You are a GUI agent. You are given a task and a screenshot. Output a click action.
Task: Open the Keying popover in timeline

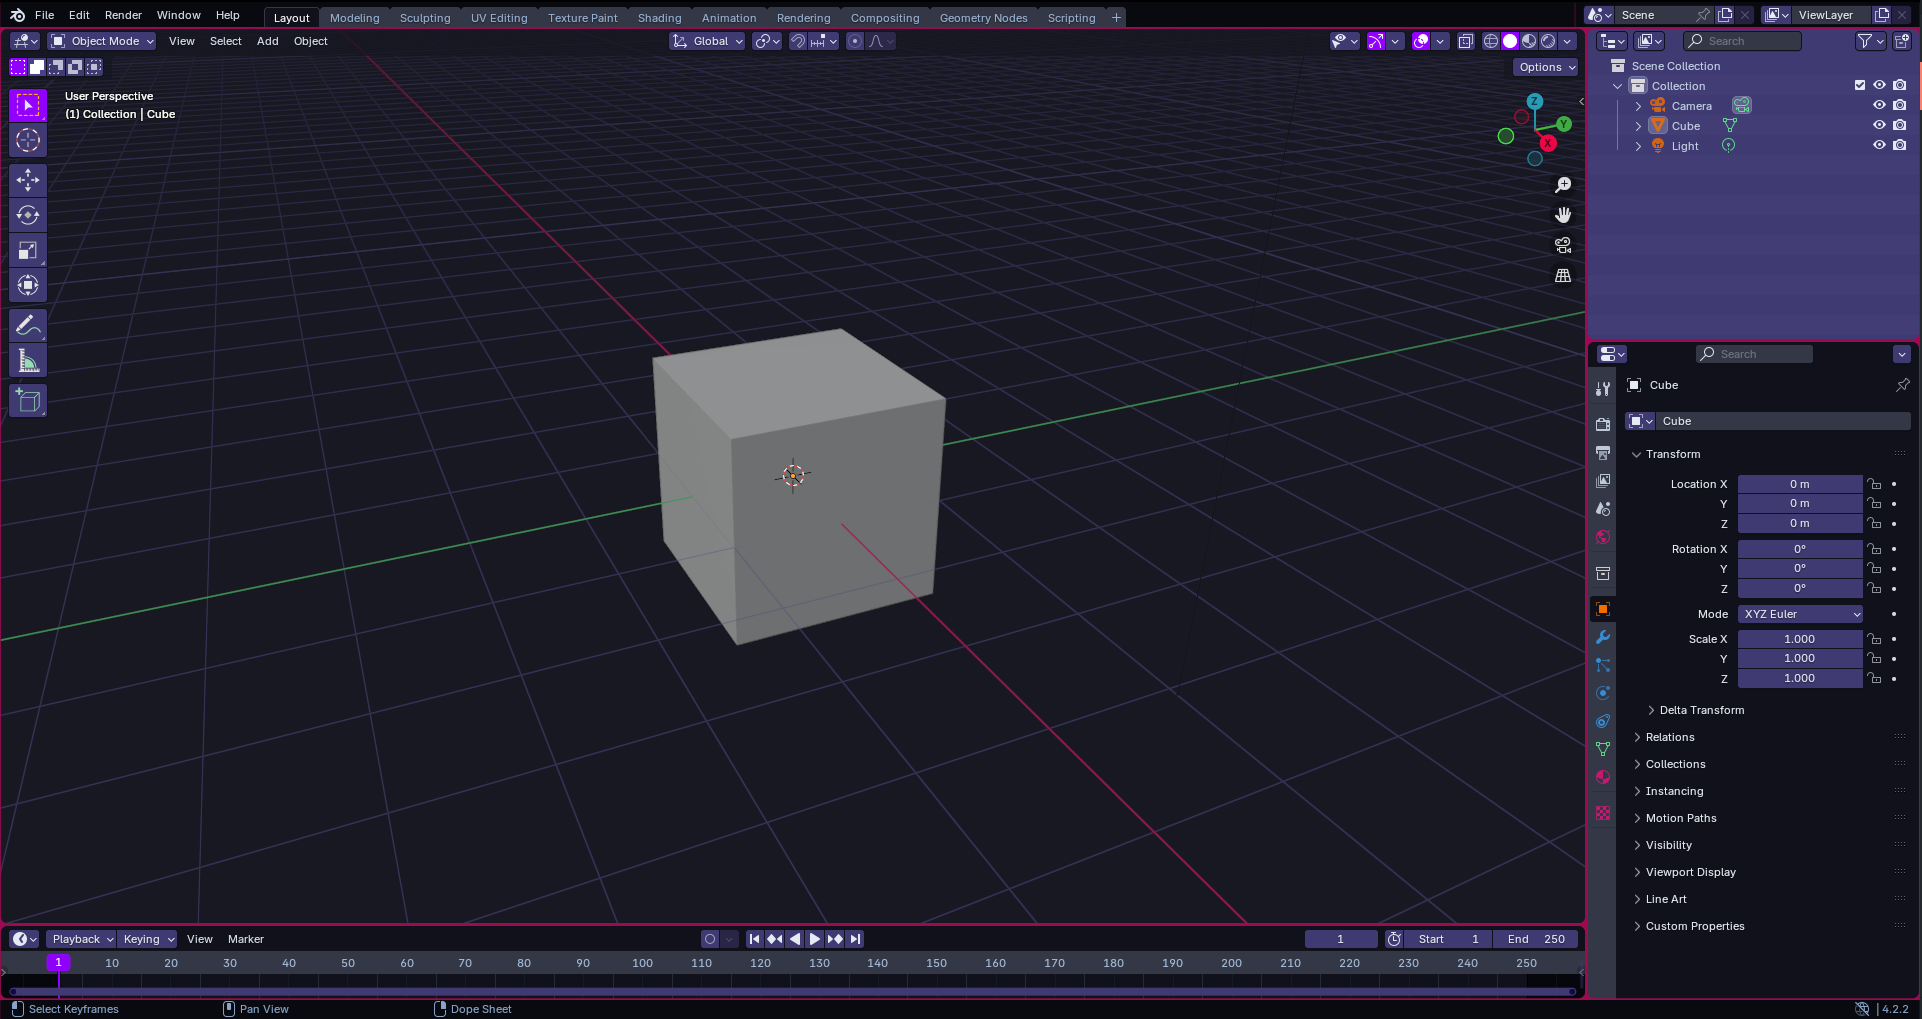[x=148, y=939]
